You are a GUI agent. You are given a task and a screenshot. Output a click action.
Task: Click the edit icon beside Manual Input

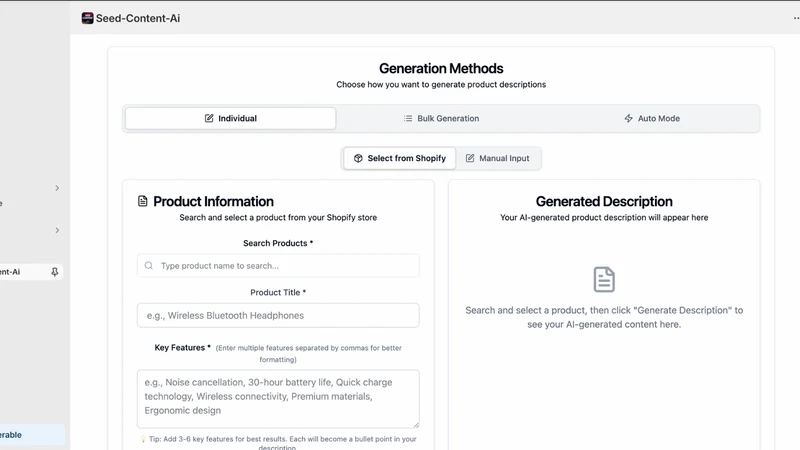(x=470, y=158)
